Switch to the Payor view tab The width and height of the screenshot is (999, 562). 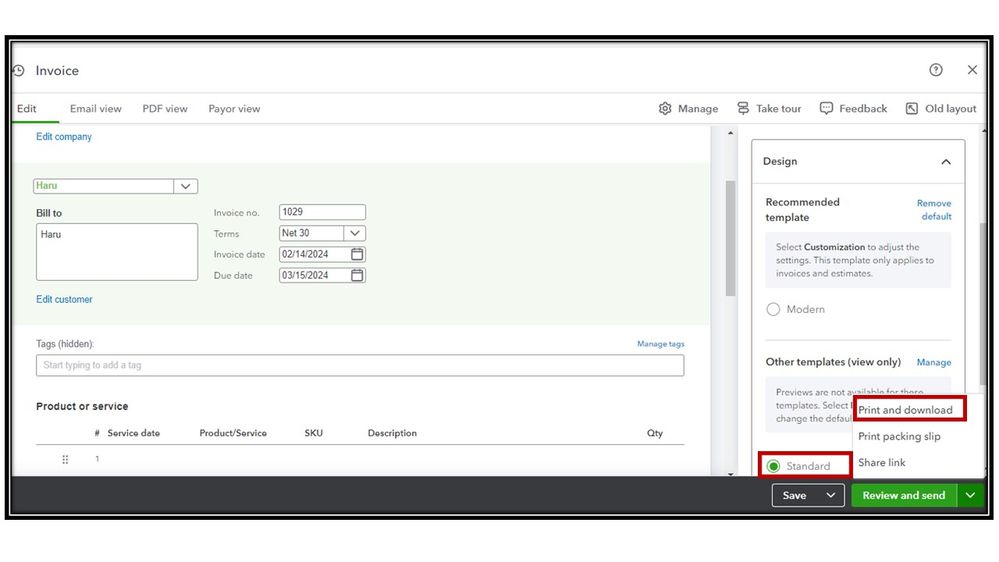click(234, 109)
